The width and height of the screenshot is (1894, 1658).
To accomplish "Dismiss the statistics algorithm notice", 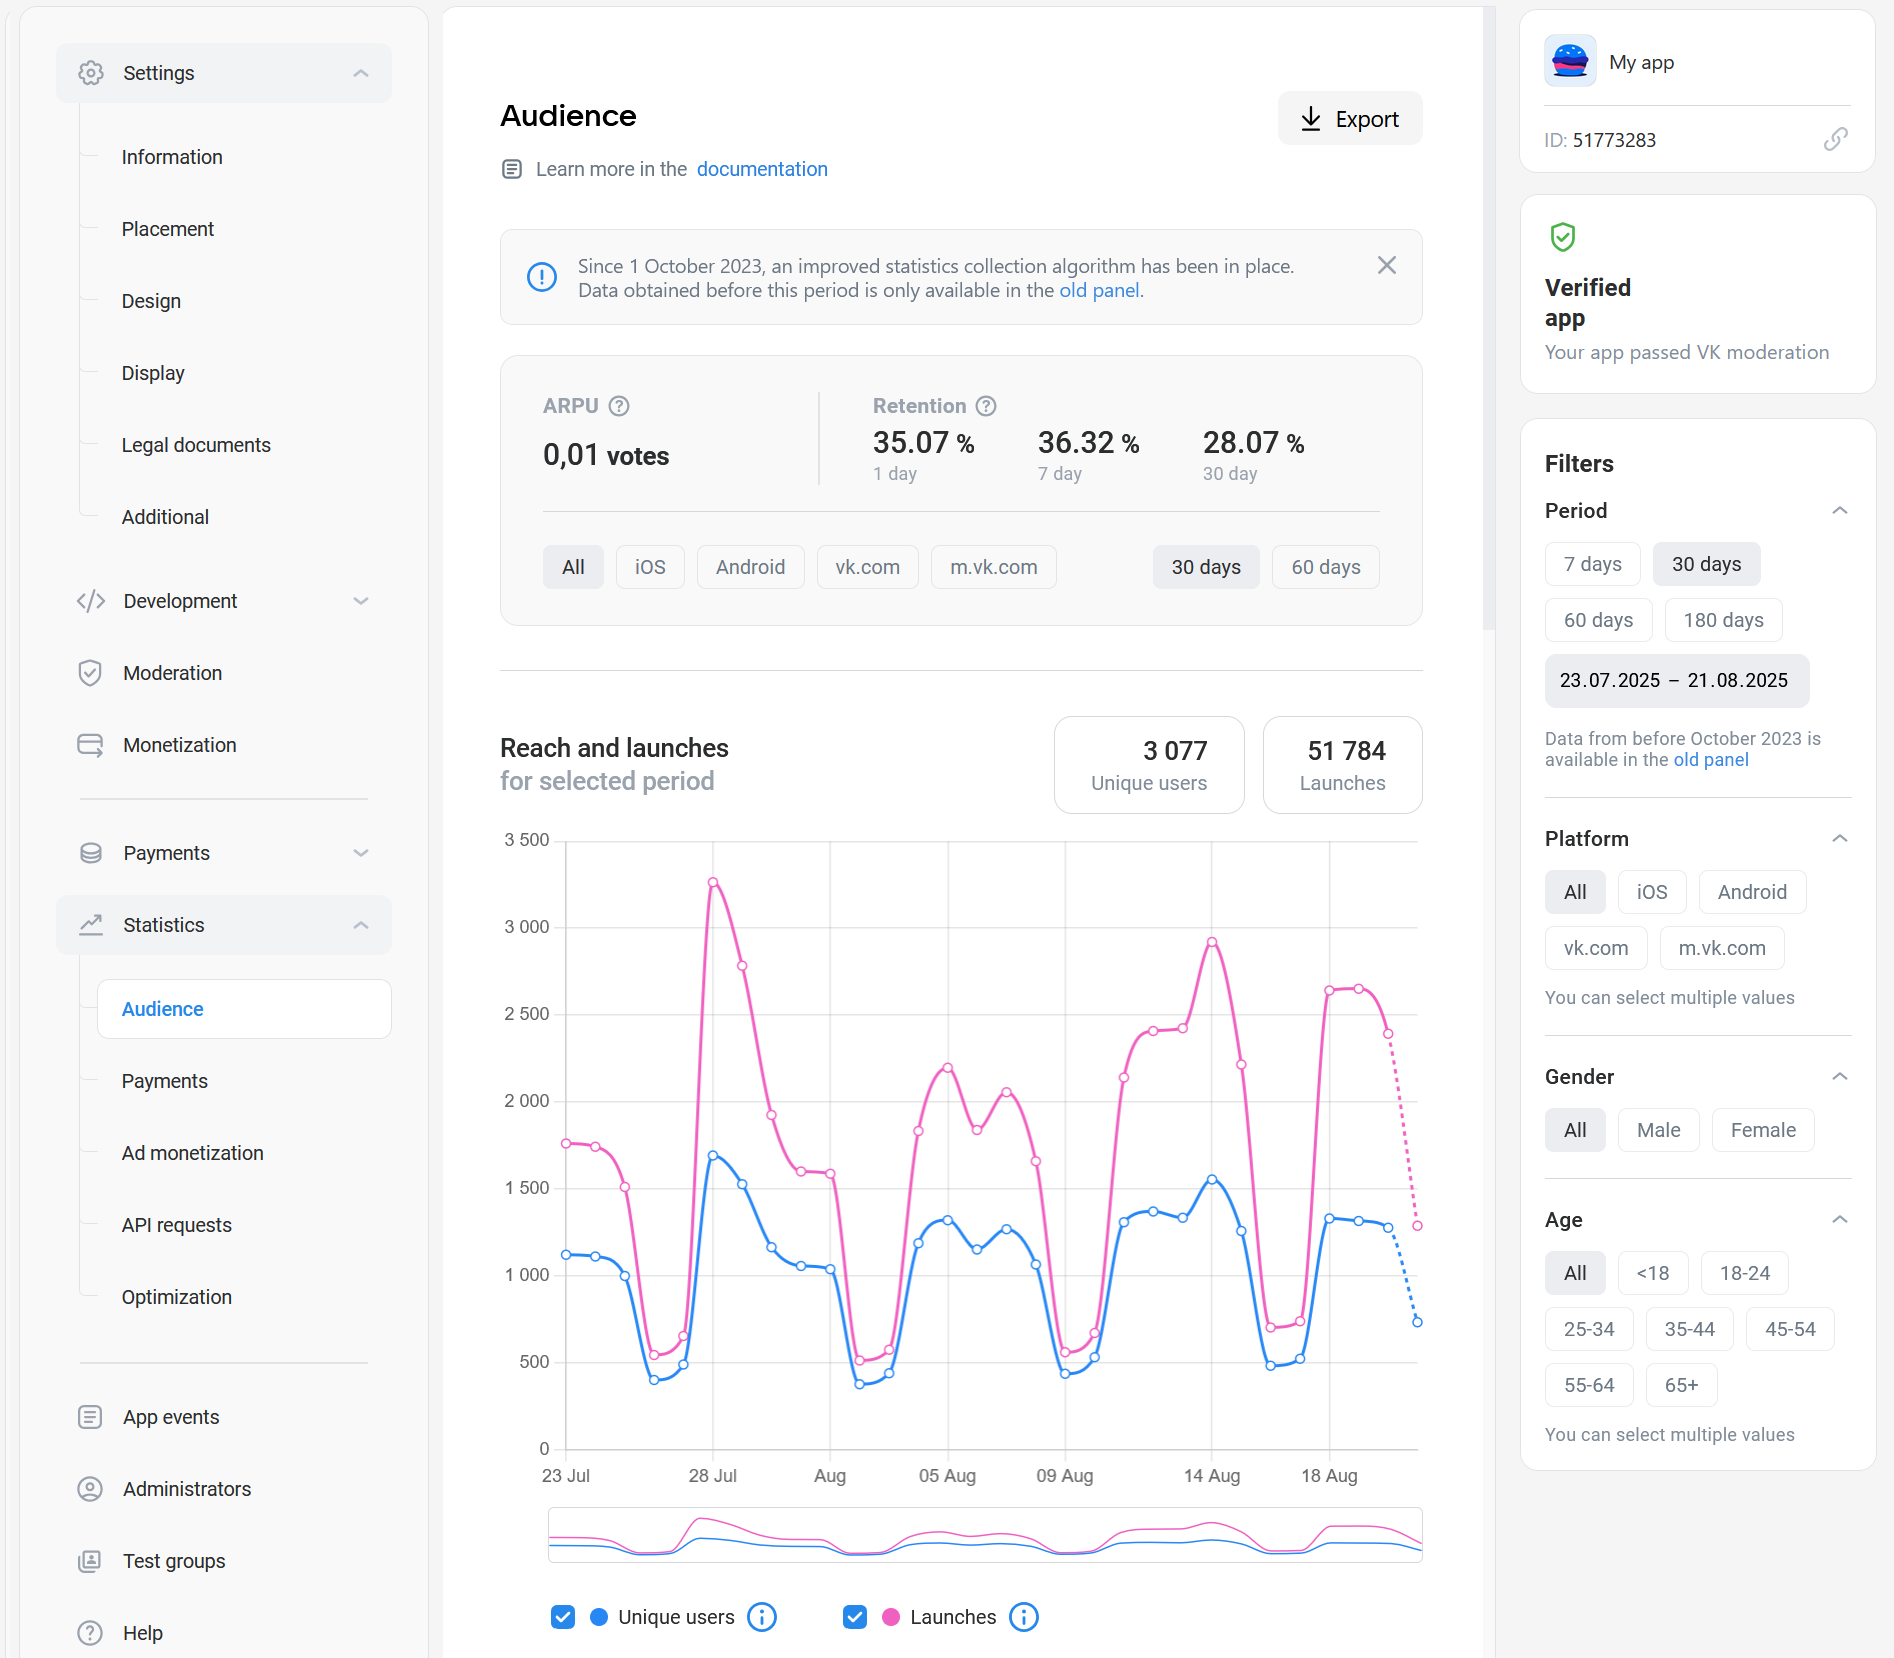I will tap(1387, 265).
